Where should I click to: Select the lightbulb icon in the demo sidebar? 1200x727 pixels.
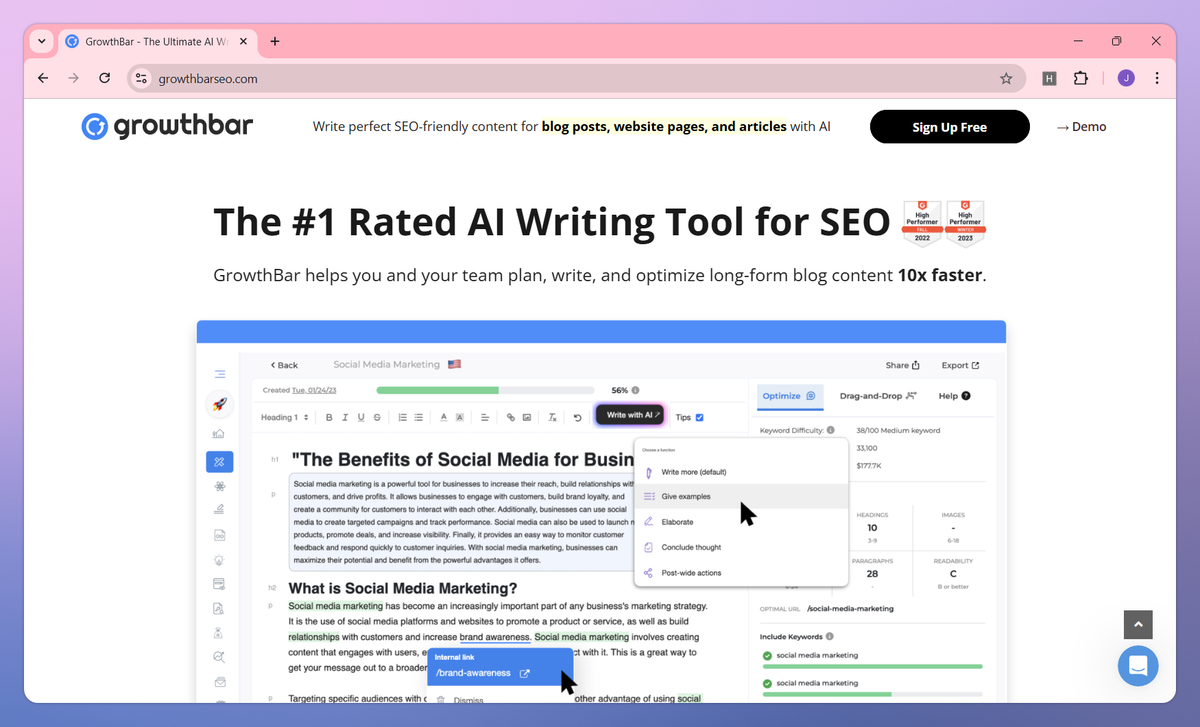point(219,560)
